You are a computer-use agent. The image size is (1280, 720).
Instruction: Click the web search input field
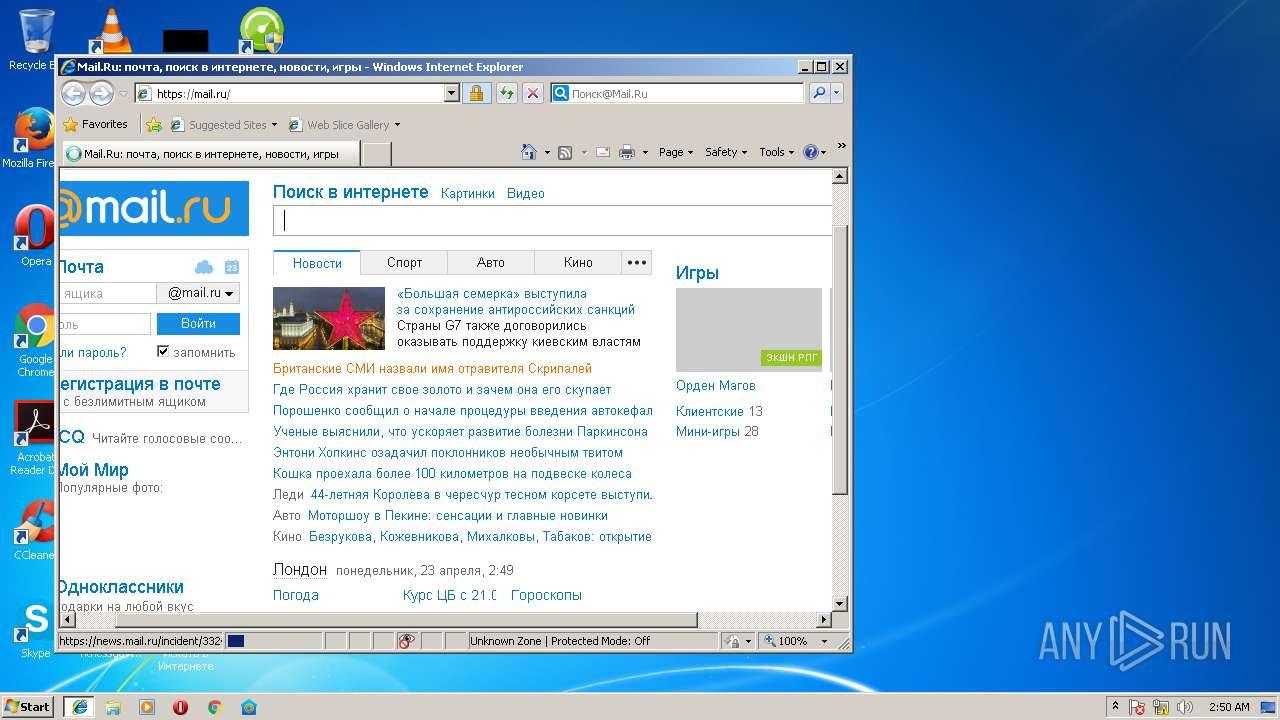[x=552, y=220]
